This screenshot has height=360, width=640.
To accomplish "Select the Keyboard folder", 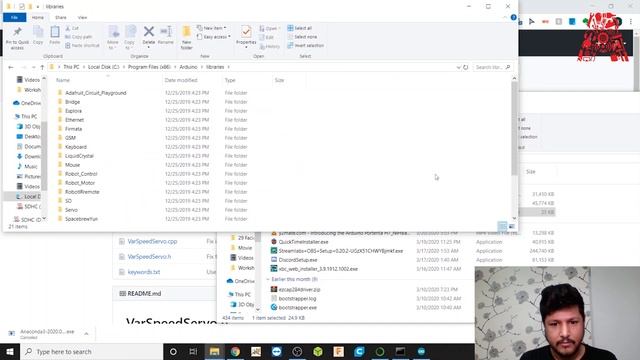I will coord(76,147).
